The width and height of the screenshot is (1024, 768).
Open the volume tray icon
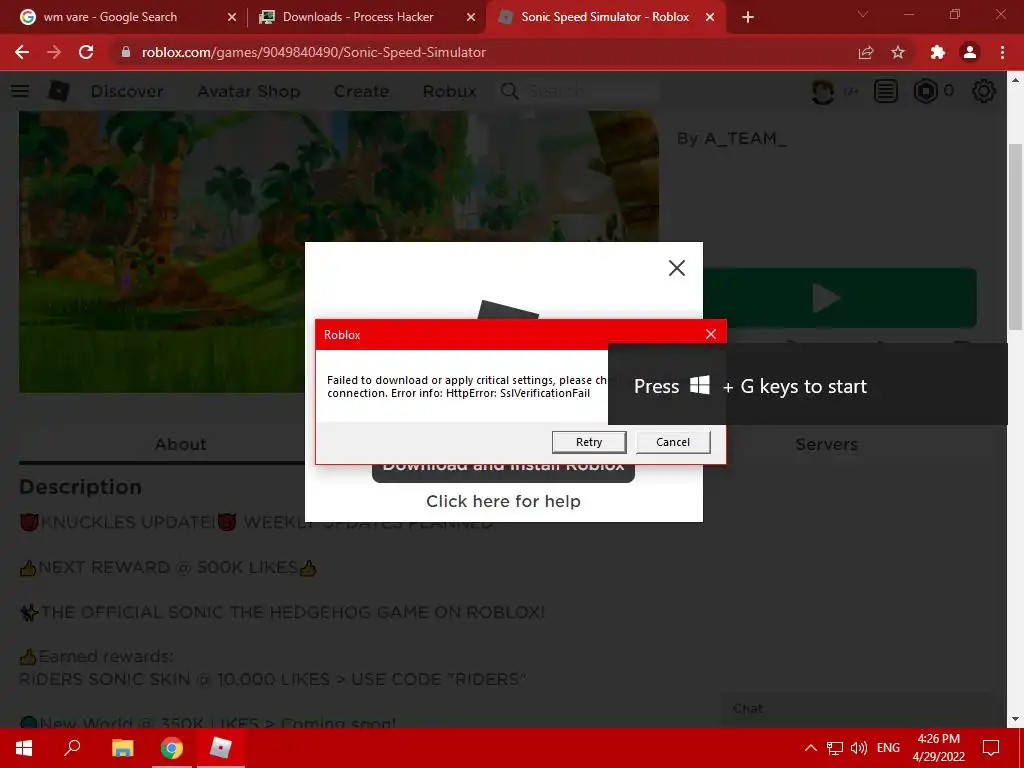pyautogui.click(x=859, y=748)
